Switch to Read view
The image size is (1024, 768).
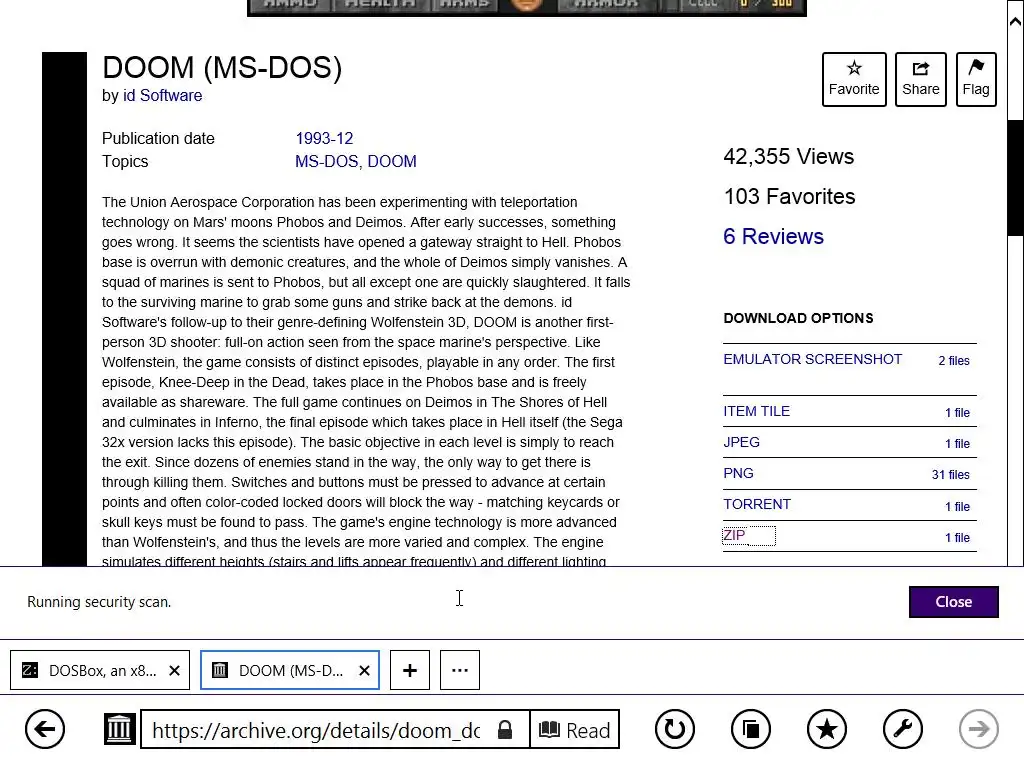575,729
